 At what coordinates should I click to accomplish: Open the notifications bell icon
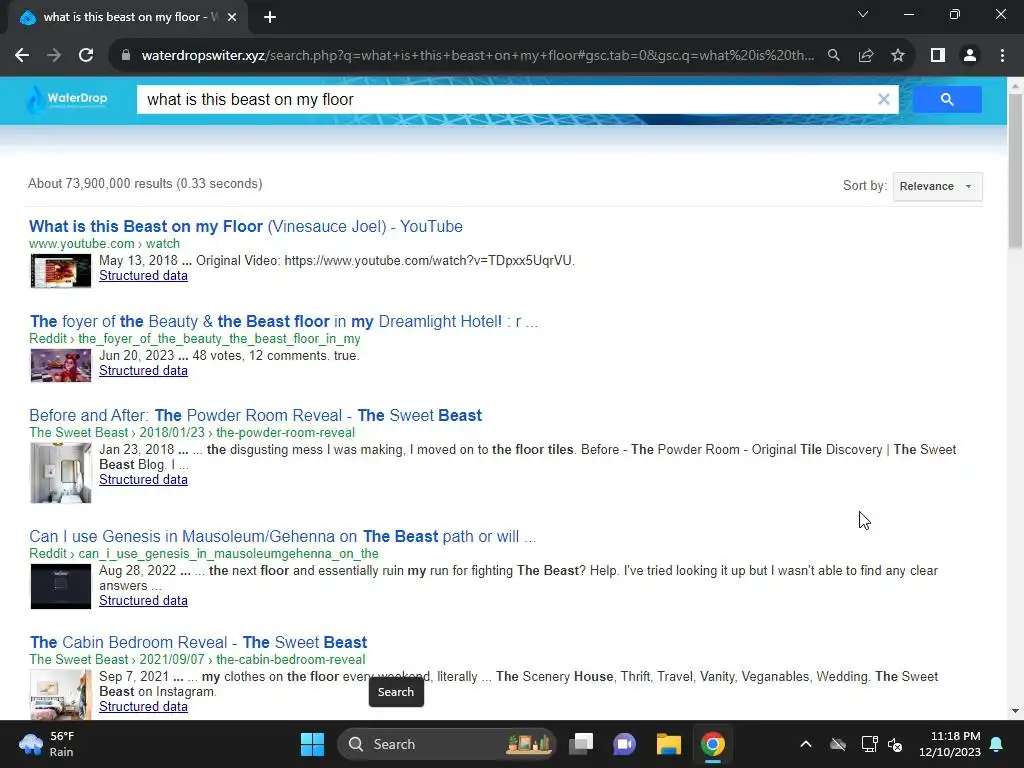(997, 744)
